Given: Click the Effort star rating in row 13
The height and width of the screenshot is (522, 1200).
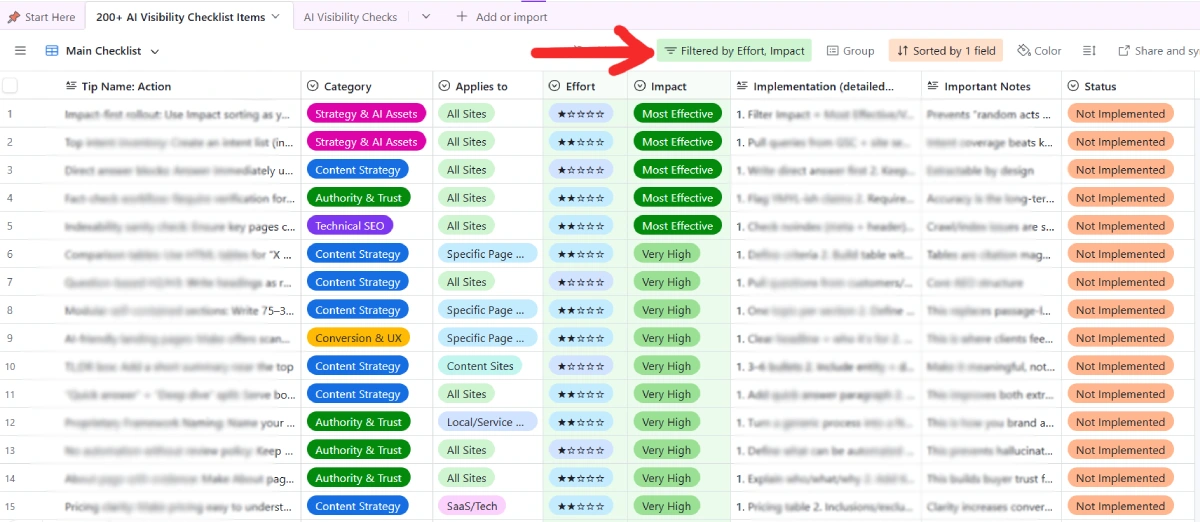Looking at the screenshot, I should coord(581,450).
